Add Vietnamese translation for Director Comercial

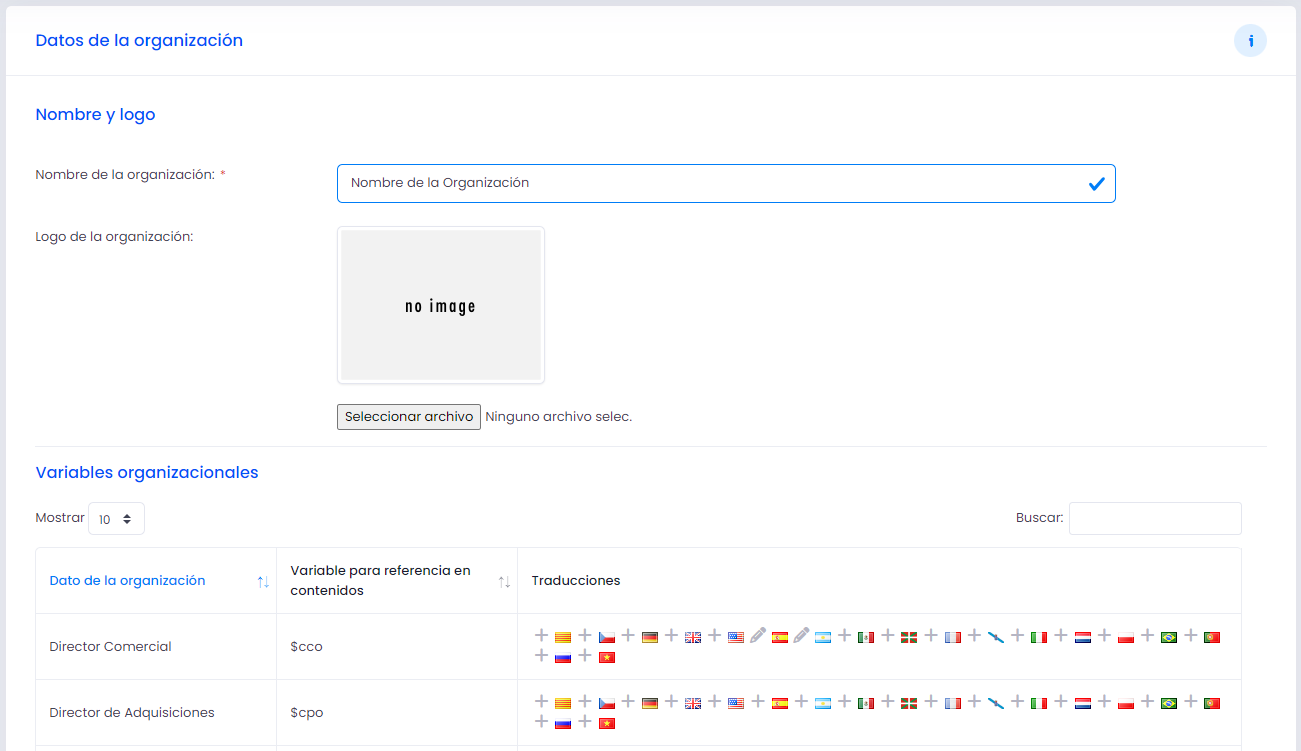click(x=585, y=656)
